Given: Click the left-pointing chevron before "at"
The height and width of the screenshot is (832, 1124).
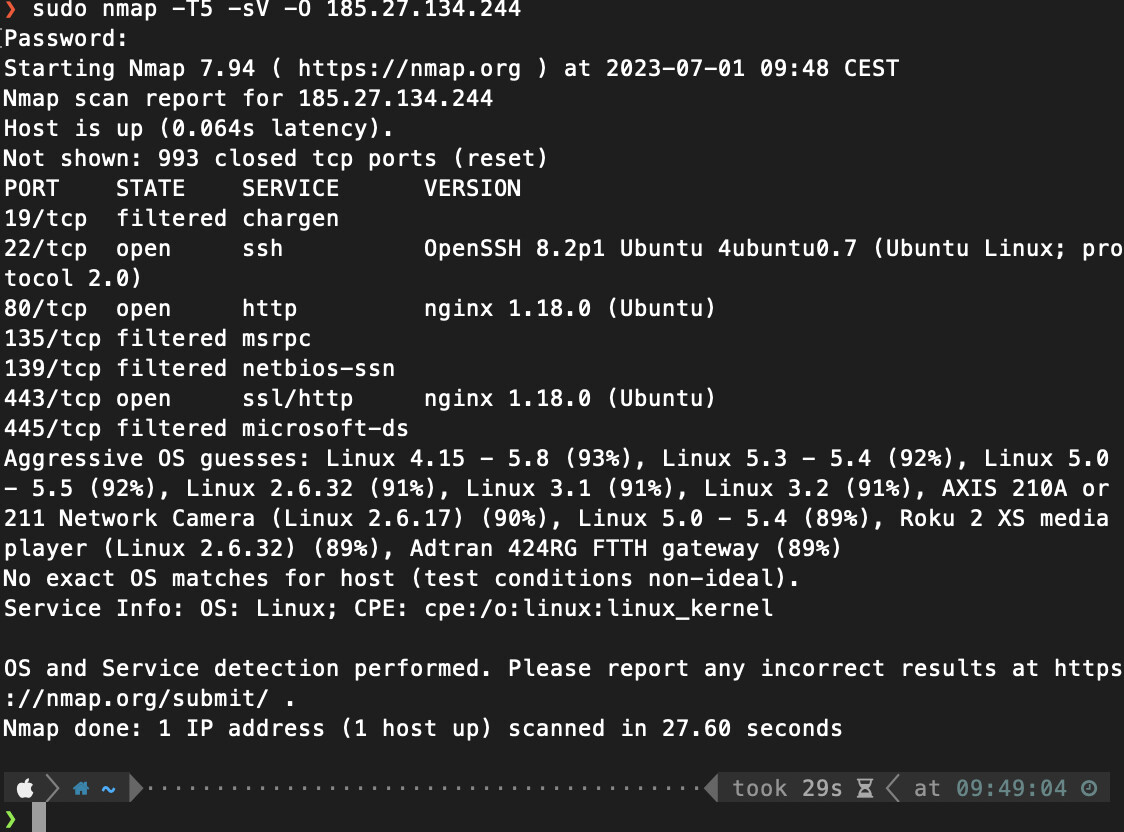Looking at the screenshot, I should click(x=893, y=789).
